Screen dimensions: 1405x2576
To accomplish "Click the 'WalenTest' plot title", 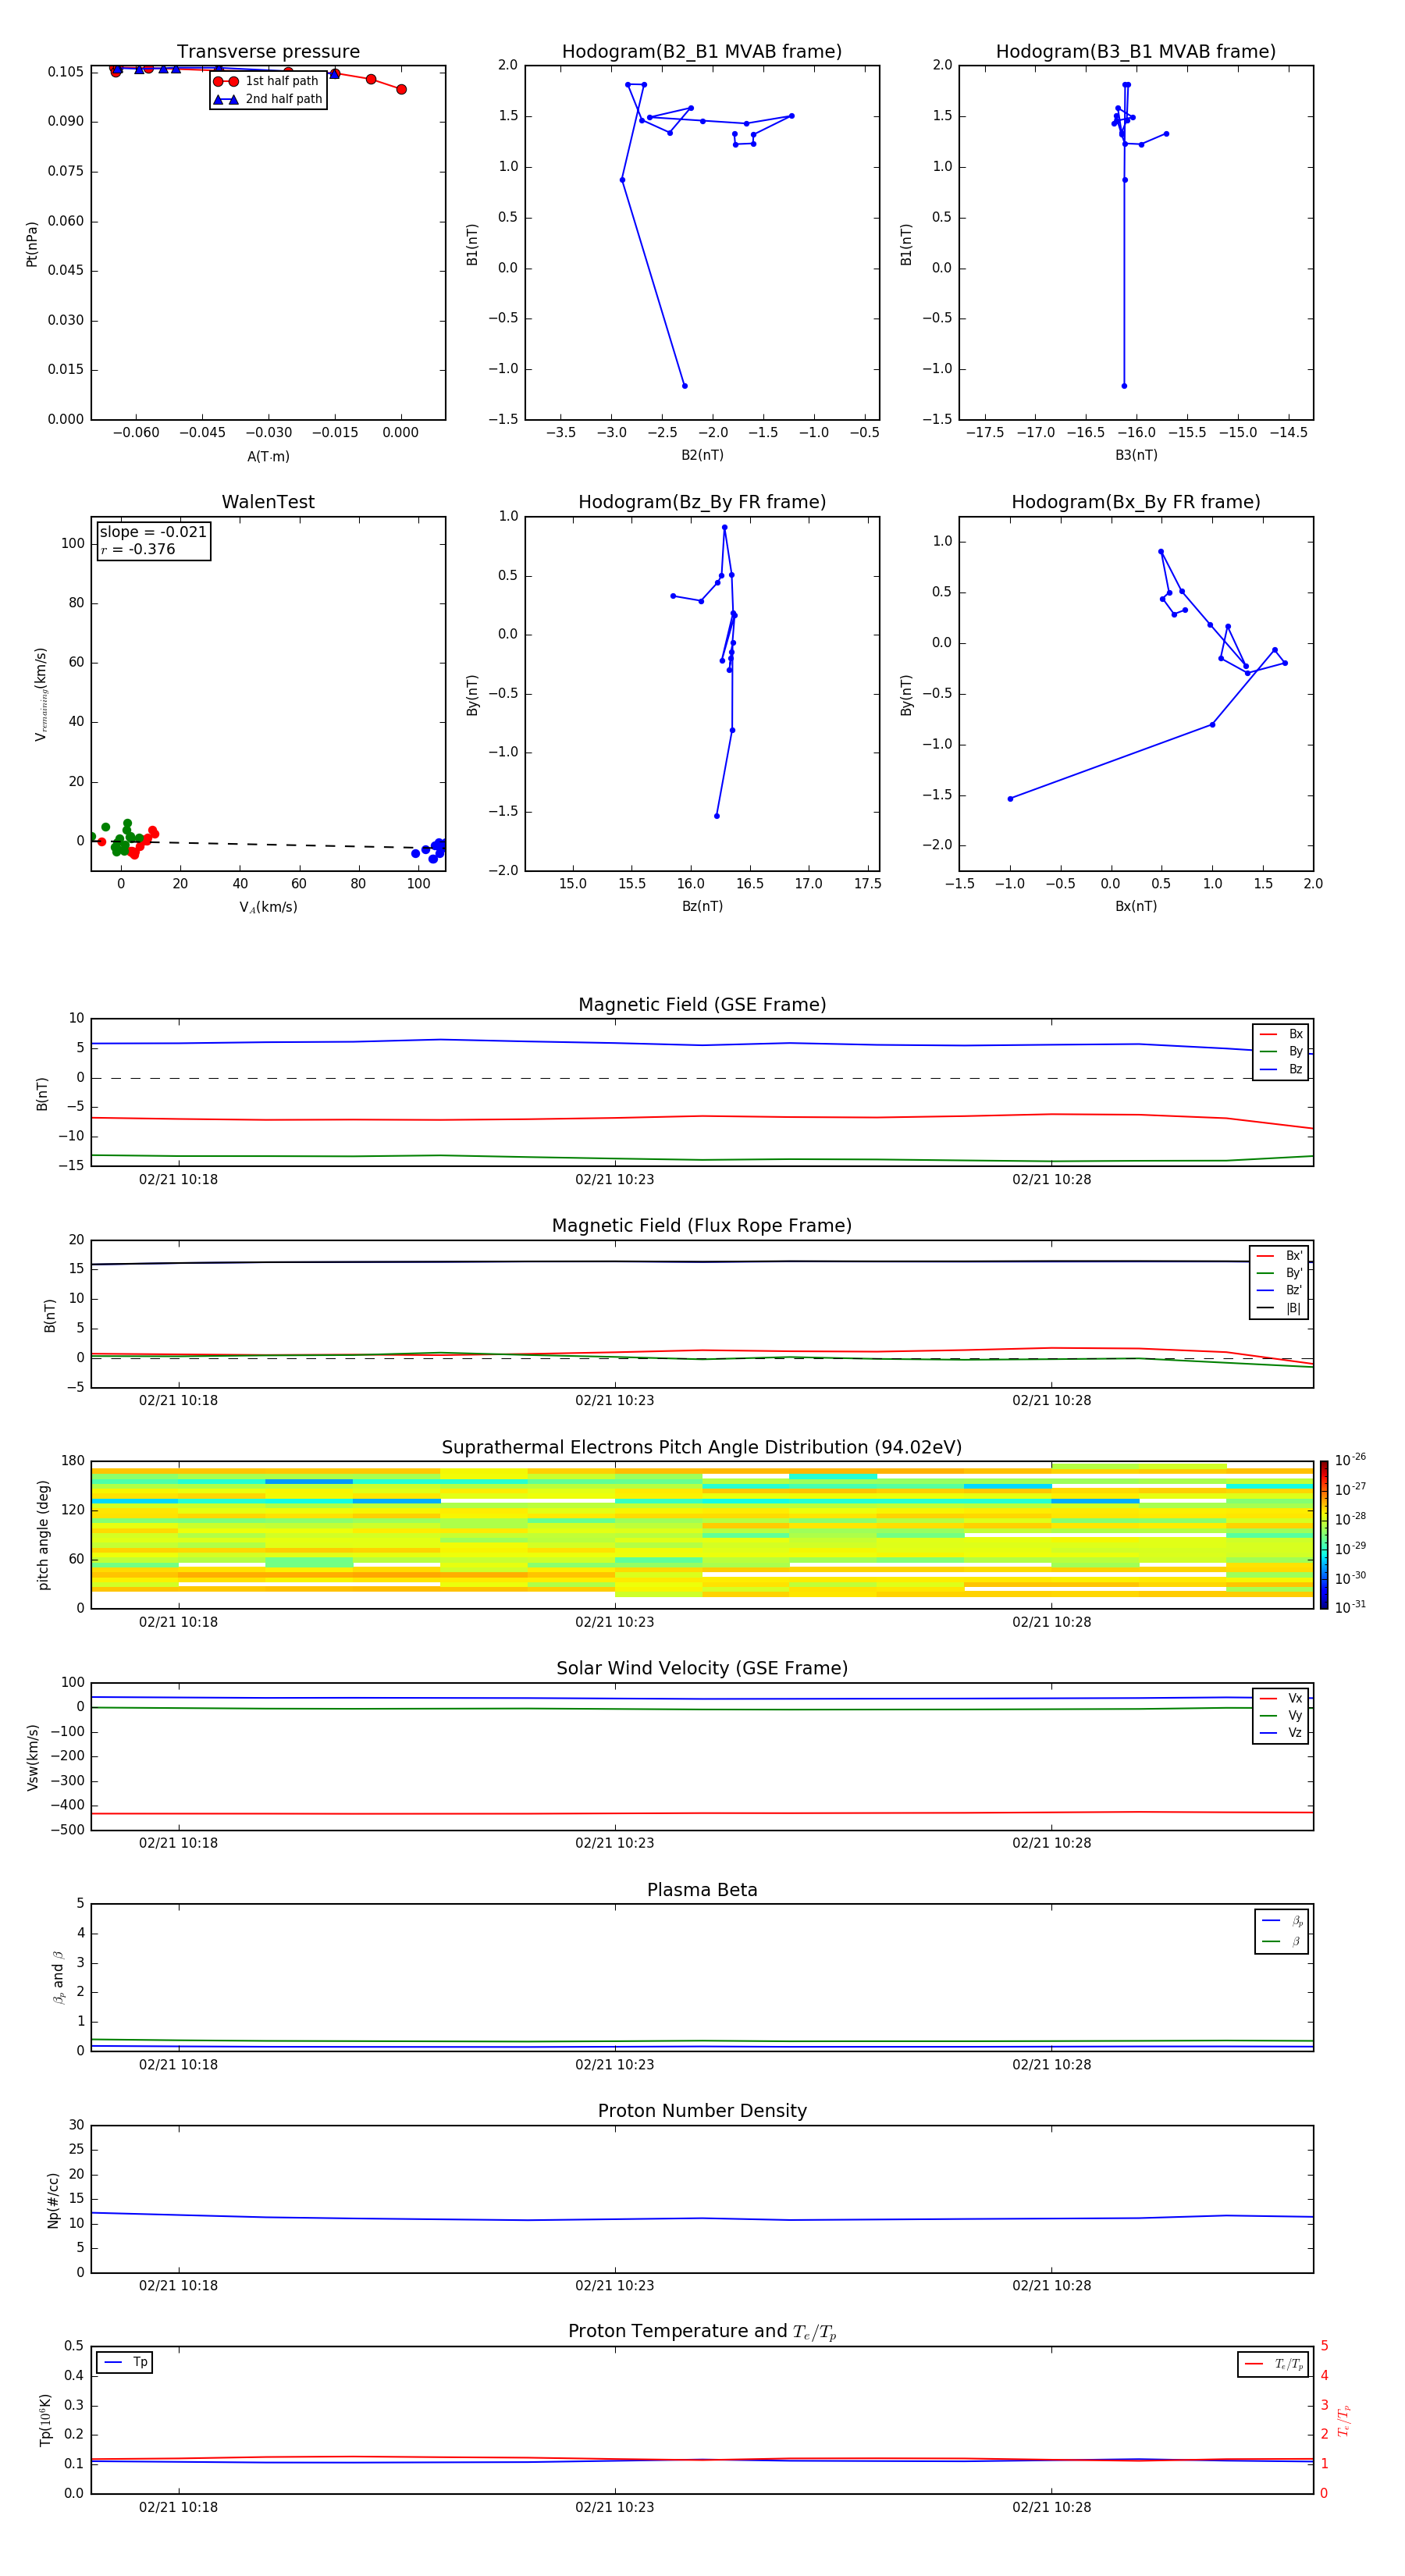I will (x=268, y=502).
